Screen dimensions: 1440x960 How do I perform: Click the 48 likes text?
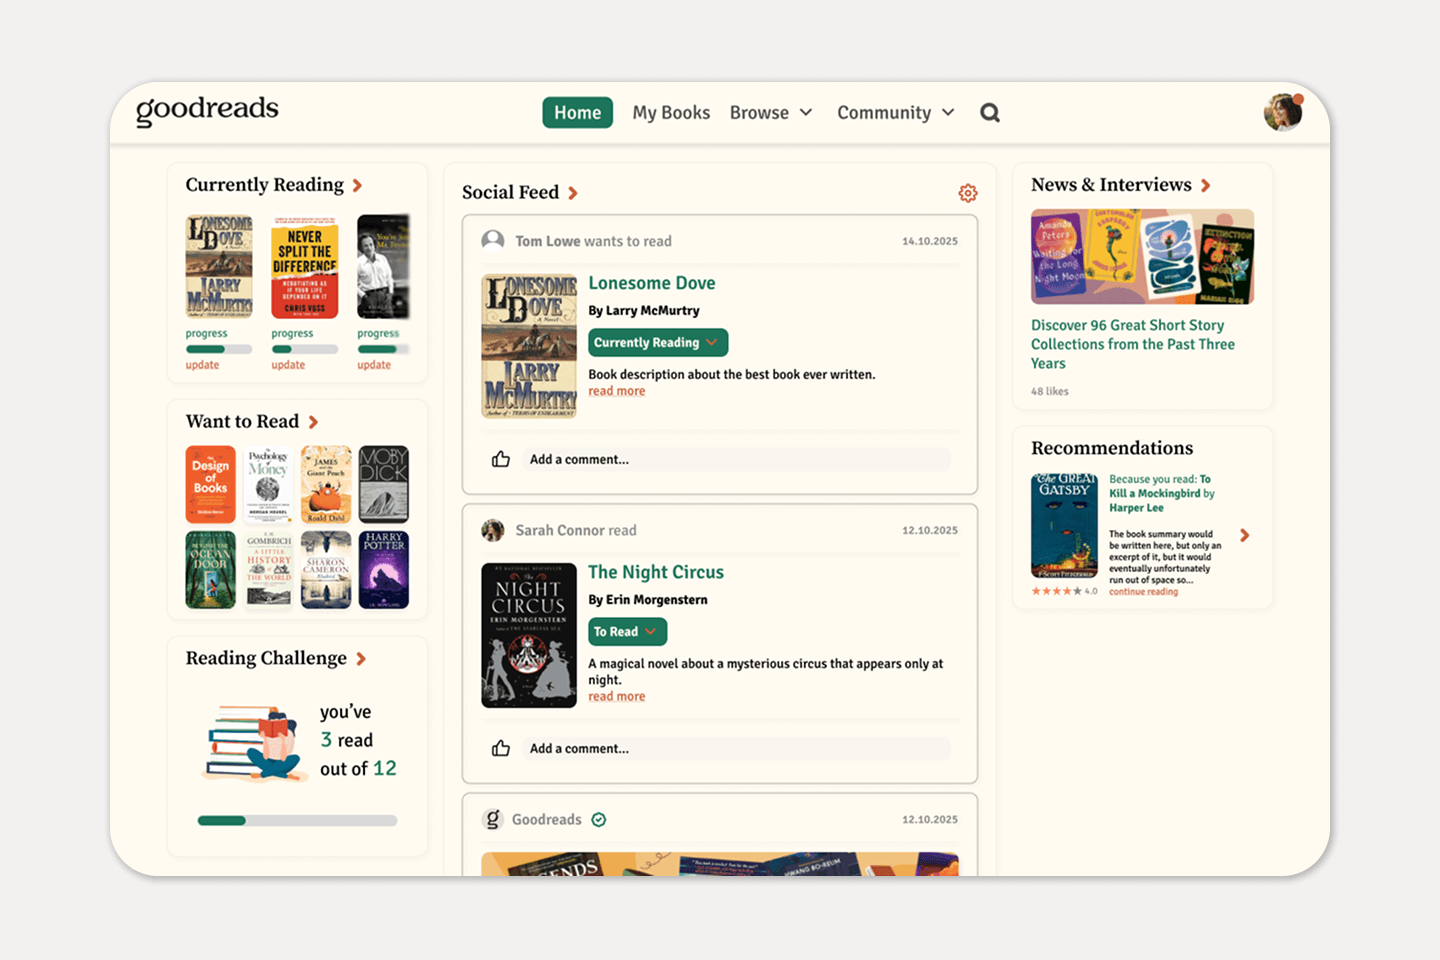1050,391
